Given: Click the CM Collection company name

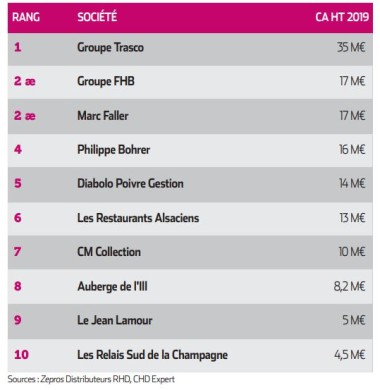Looking at the screenshot, I should point(109,252).
